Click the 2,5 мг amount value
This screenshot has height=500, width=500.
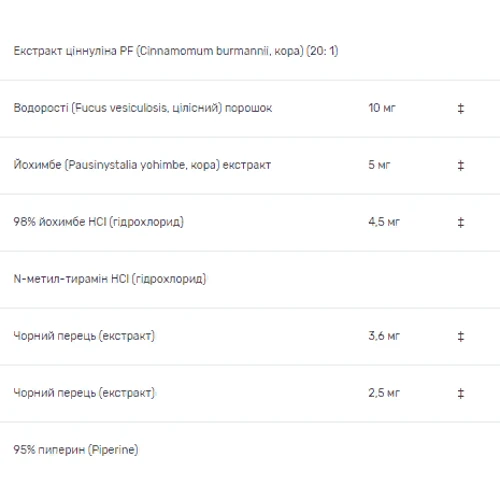[x=384, y=393]
